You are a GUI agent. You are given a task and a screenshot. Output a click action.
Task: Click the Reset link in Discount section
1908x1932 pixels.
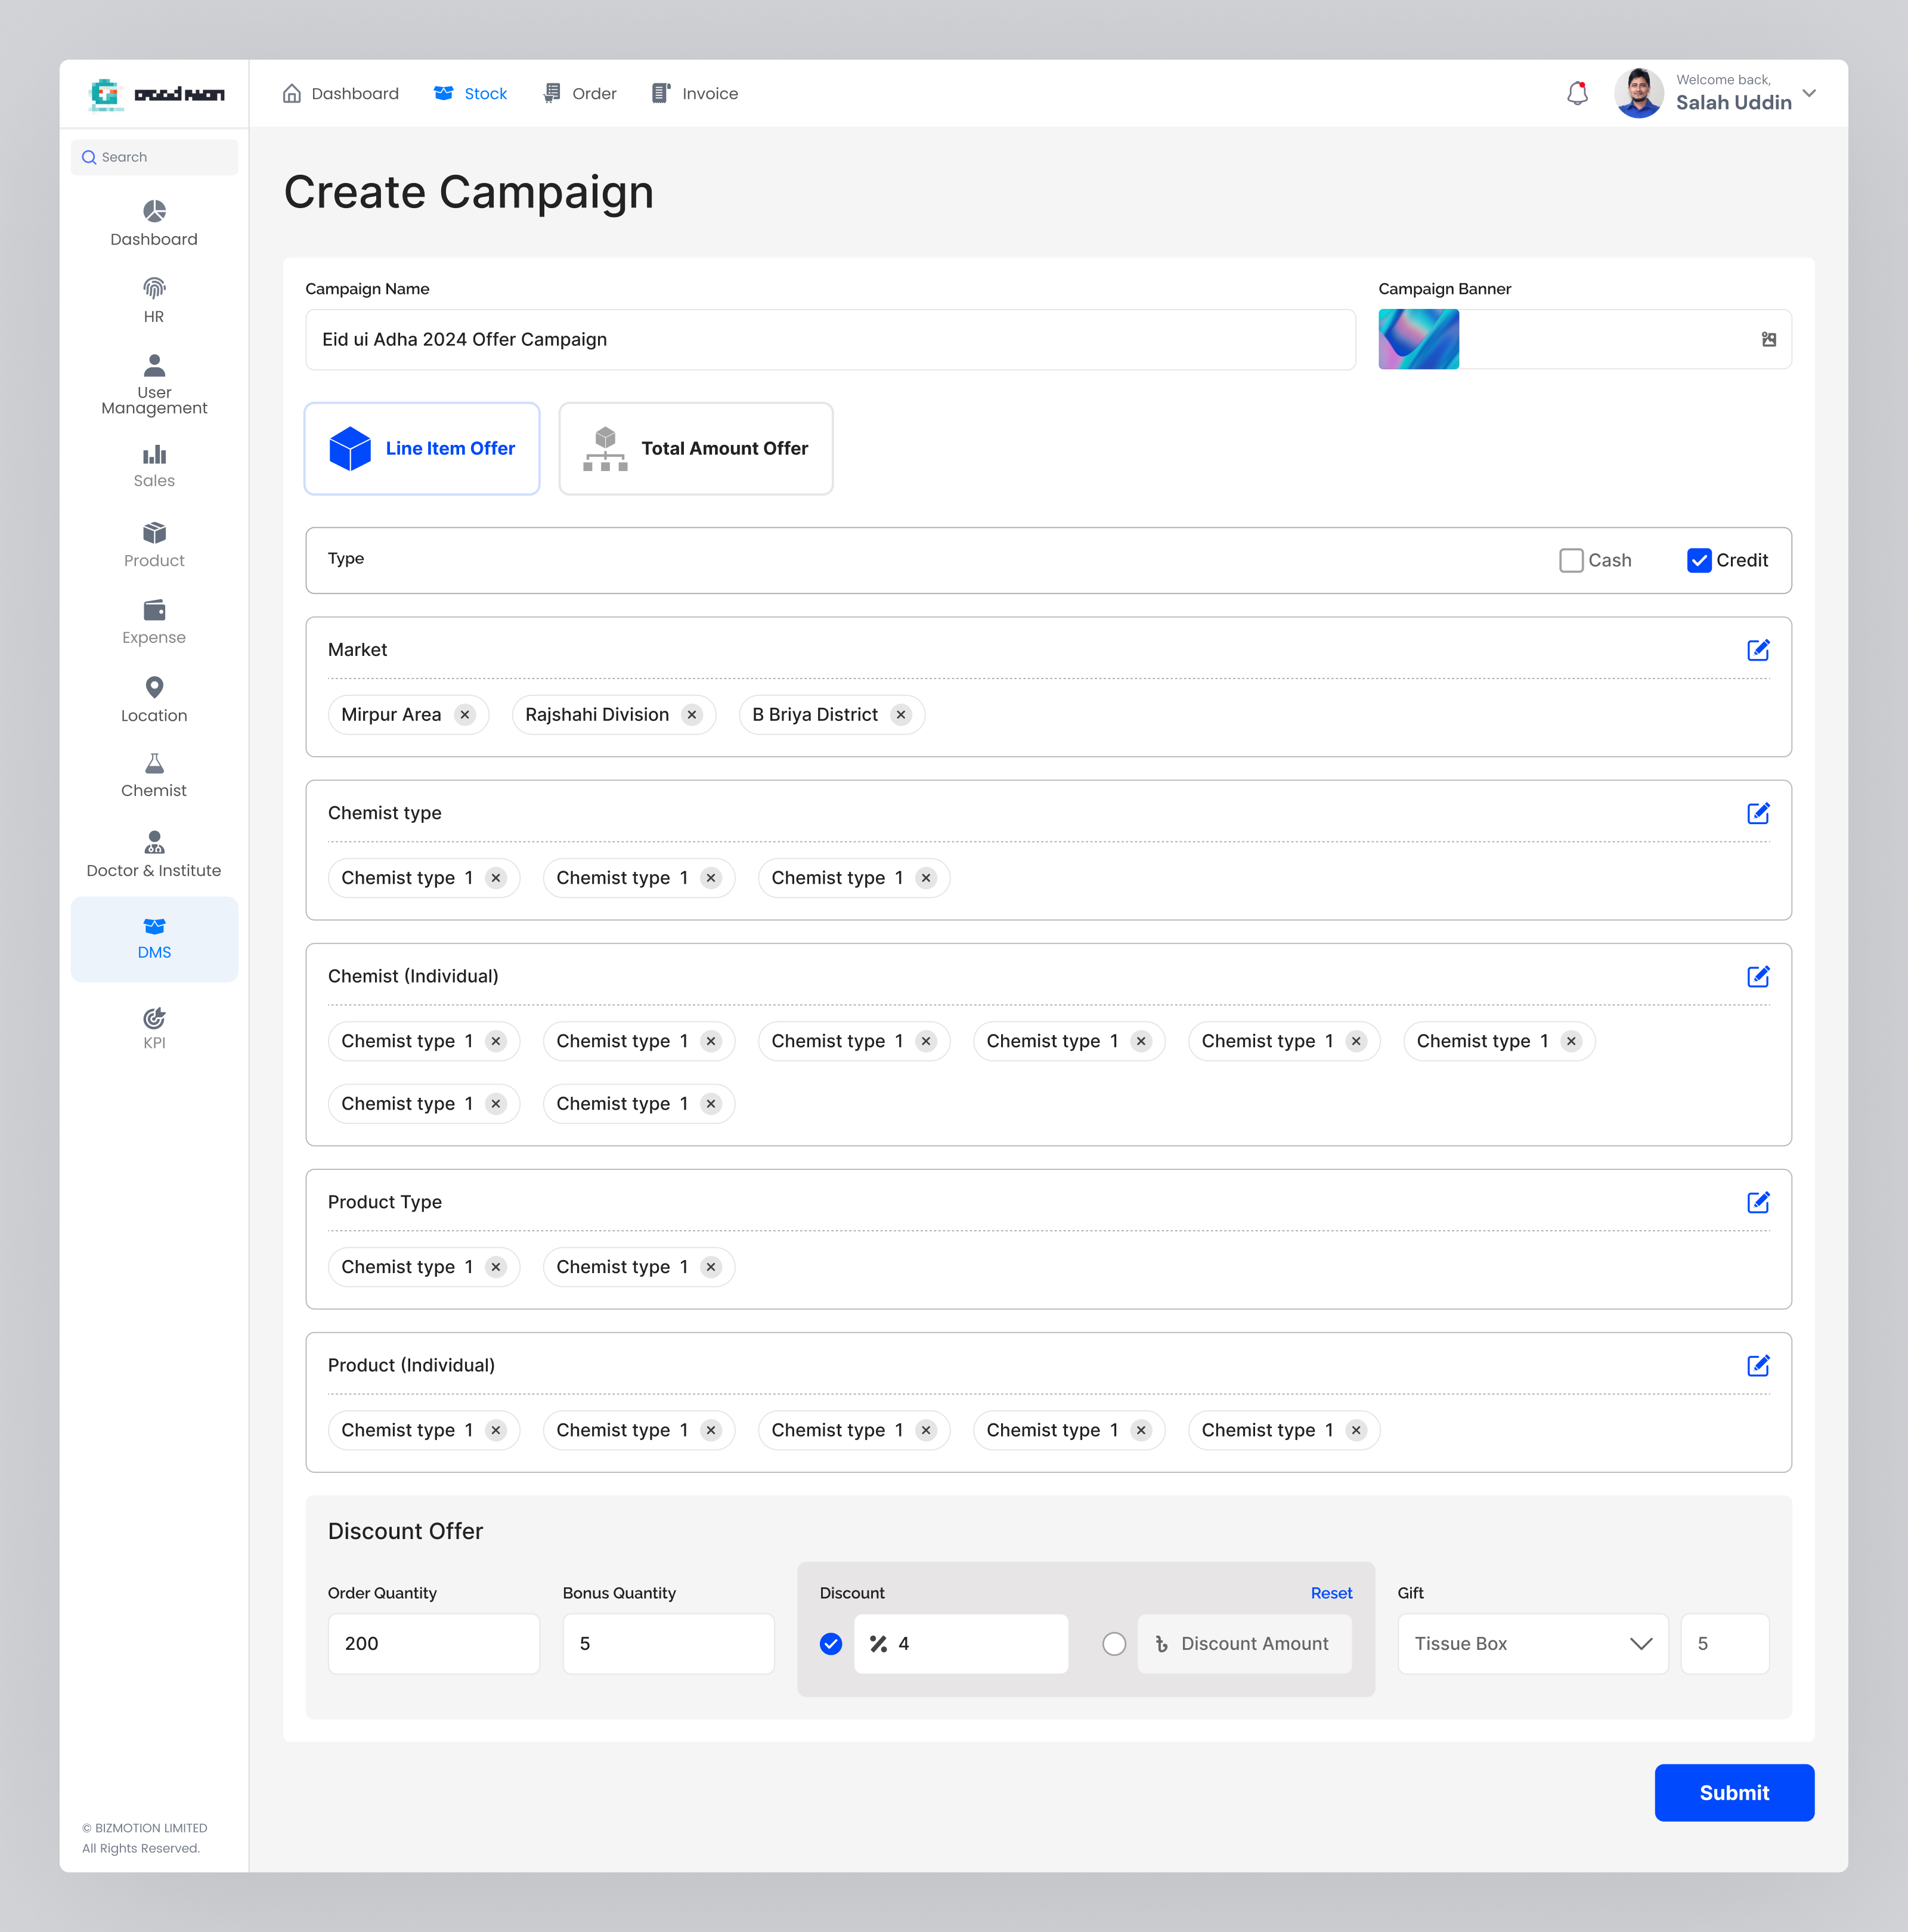point(1331,1592)
